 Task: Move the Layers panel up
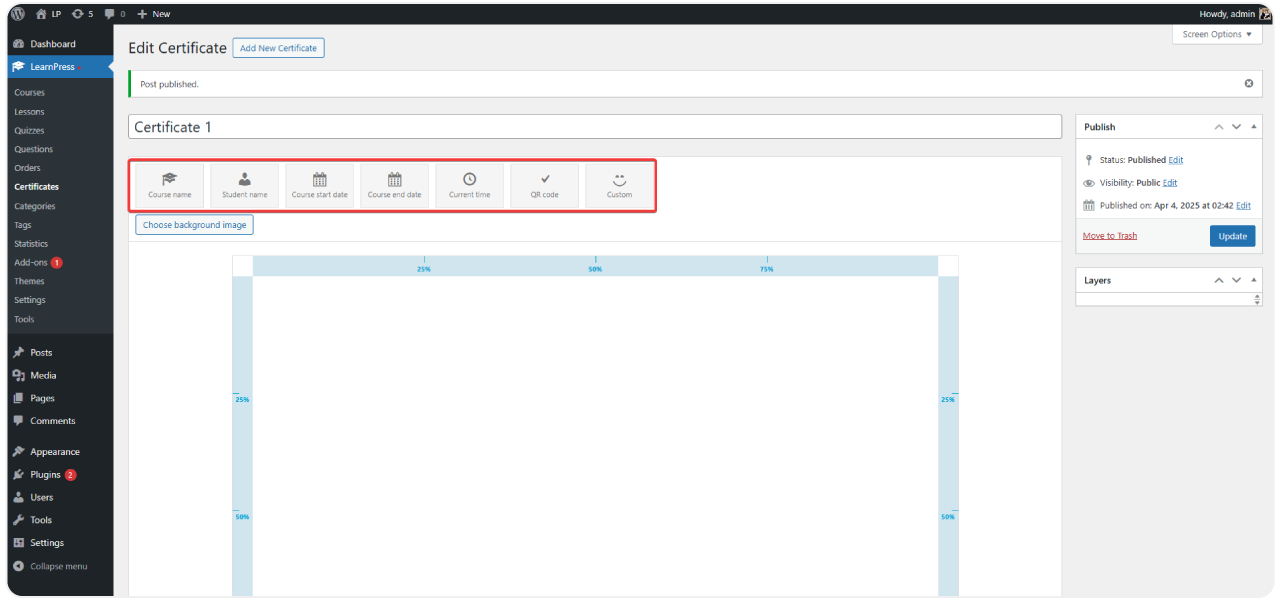coord(1218,281)
